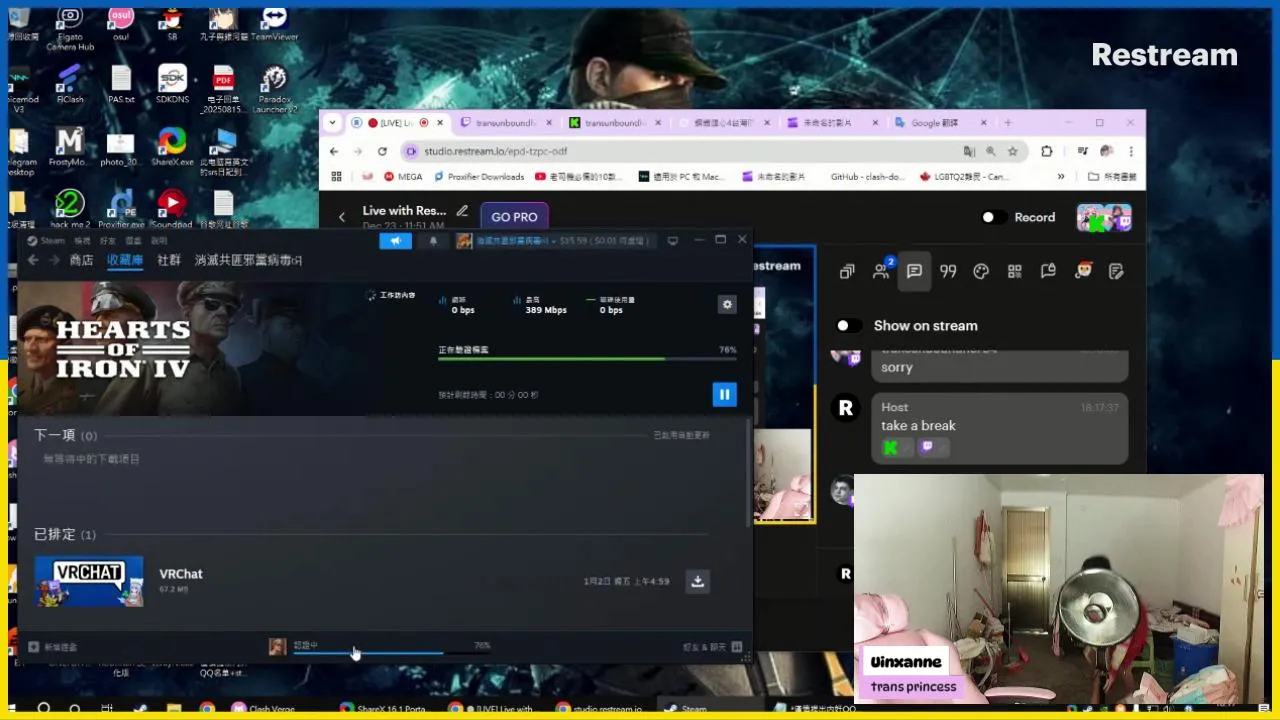Open the MEGA bookmark
Viewport: 1280px width, 720px height.
(401, 177)
